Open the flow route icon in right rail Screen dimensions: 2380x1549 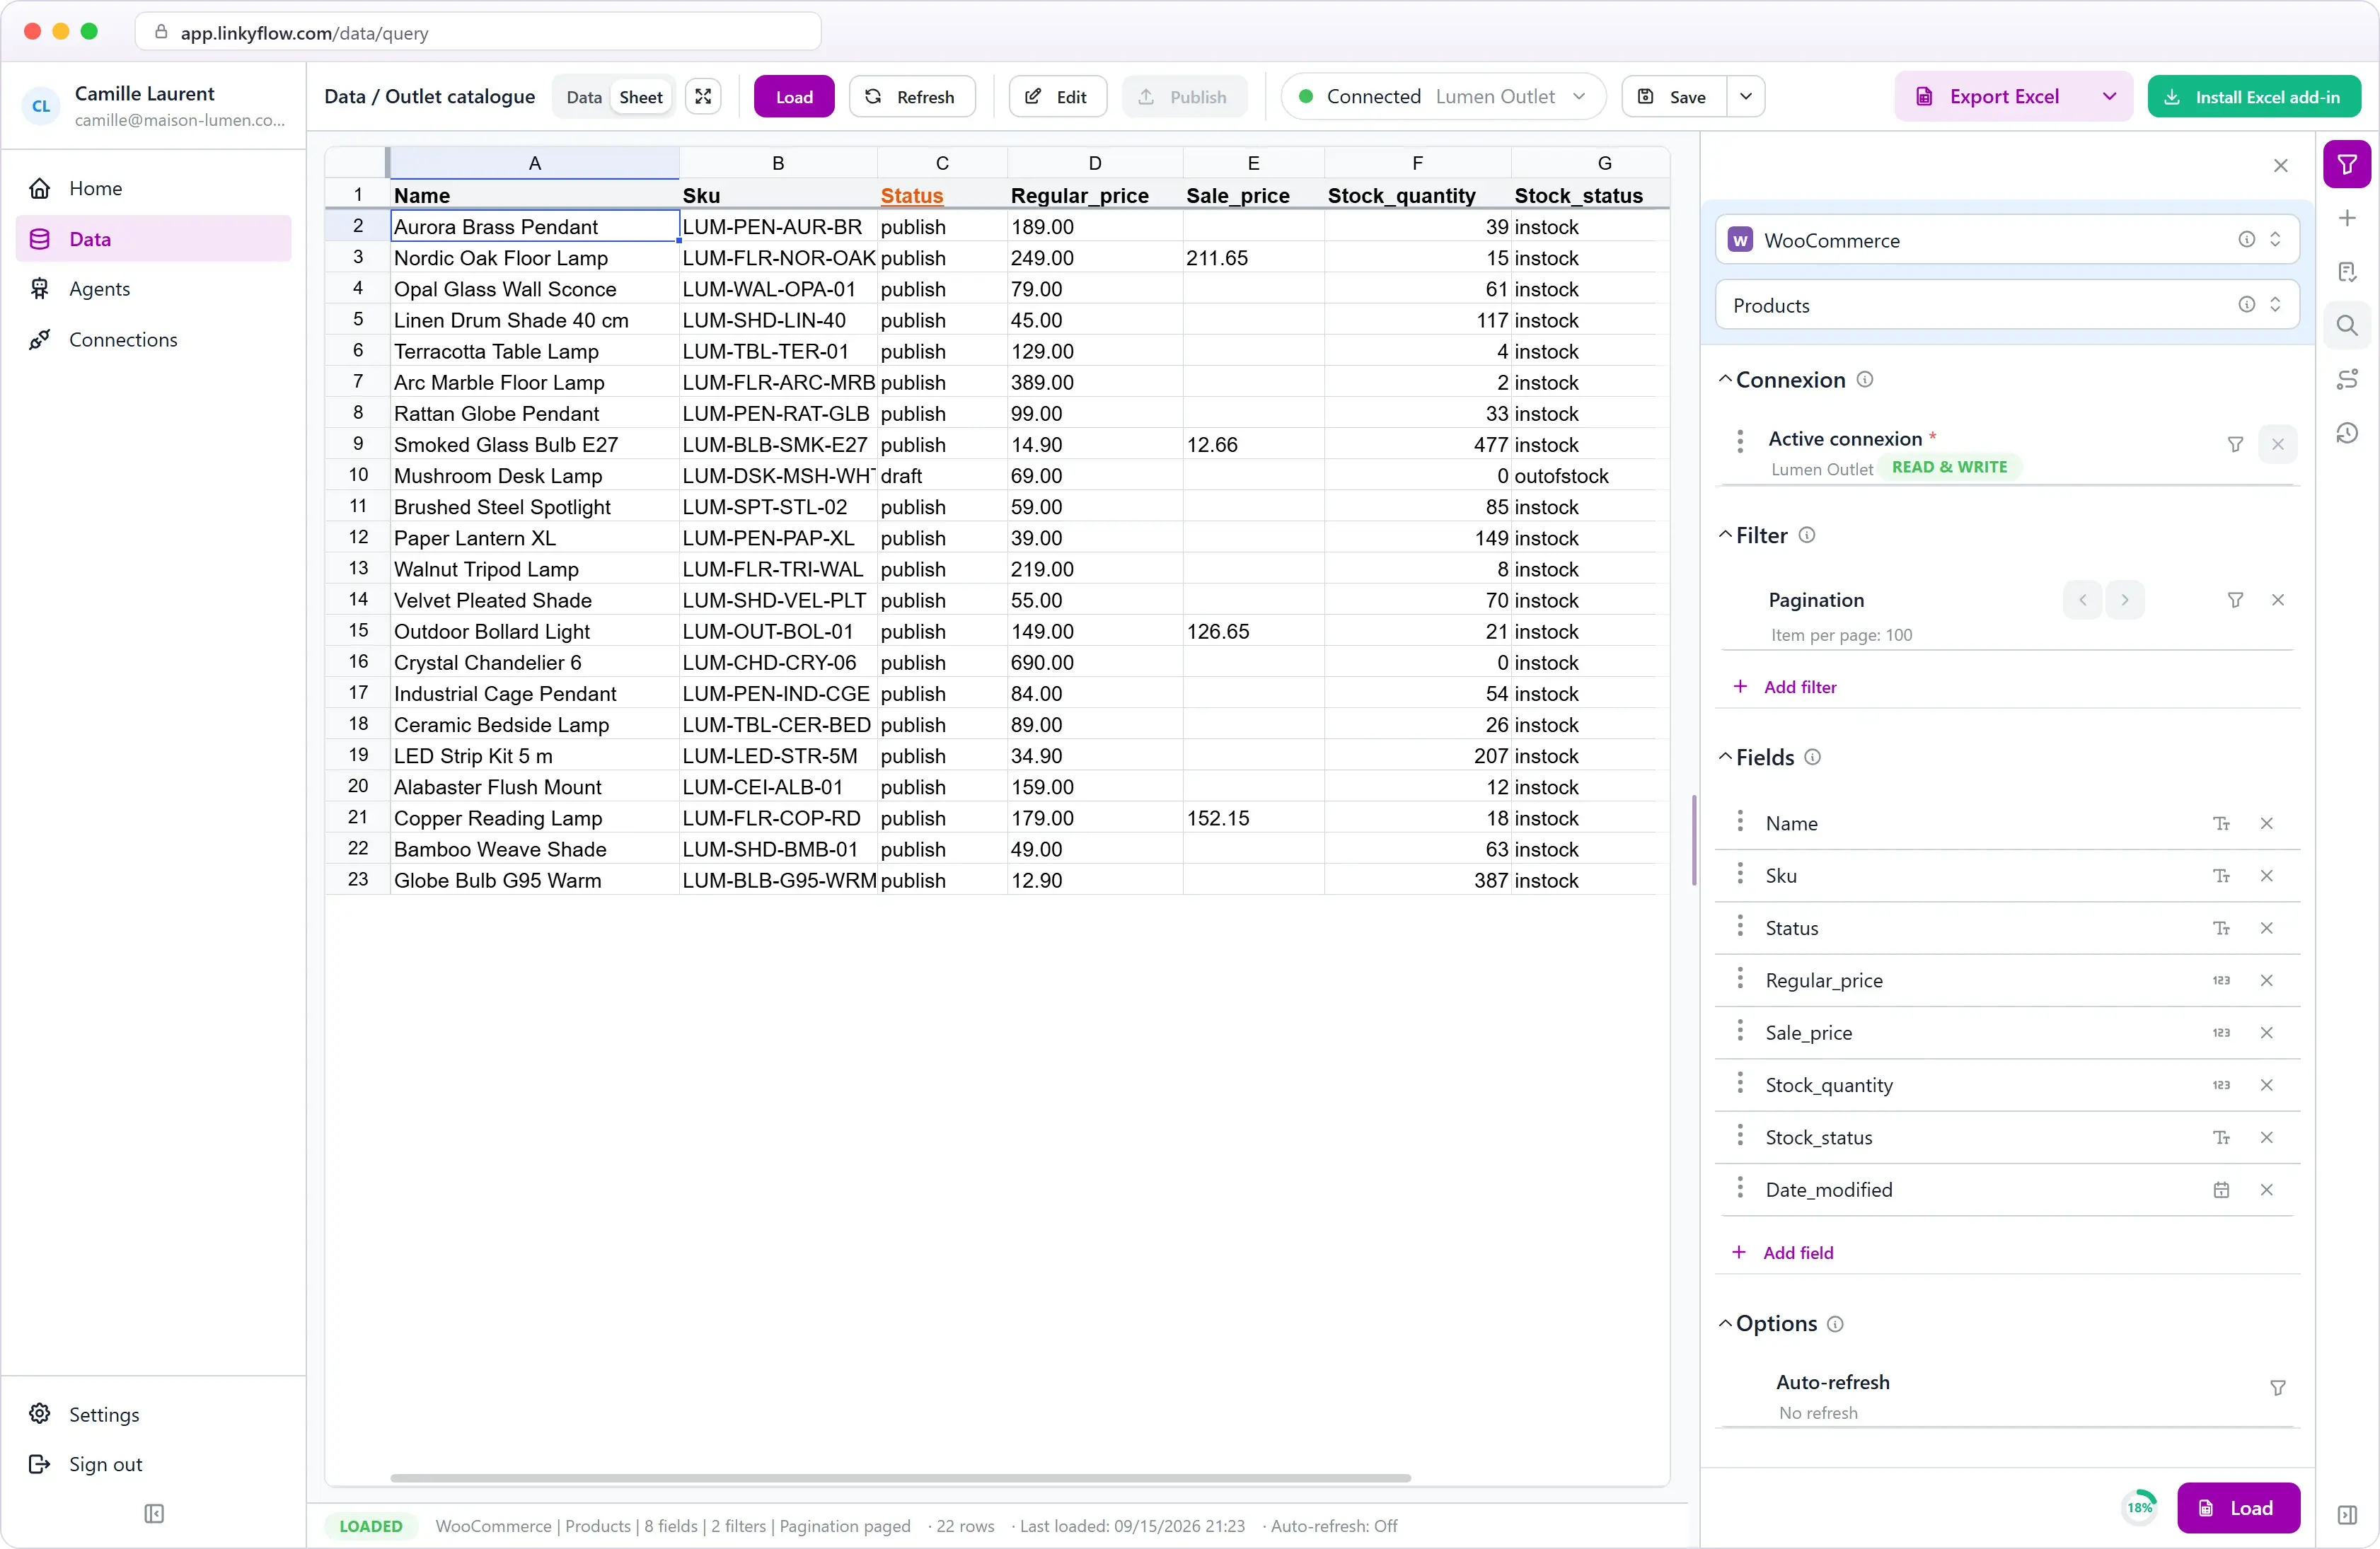tap(2346, 379)
